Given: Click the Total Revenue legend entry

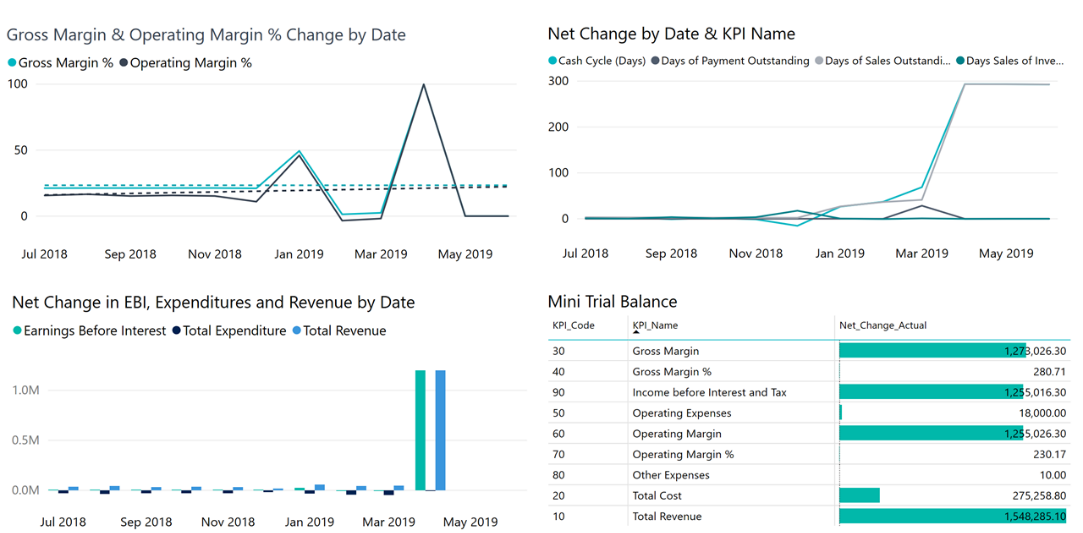Looking at the screenshot, I should pos(338,331).
